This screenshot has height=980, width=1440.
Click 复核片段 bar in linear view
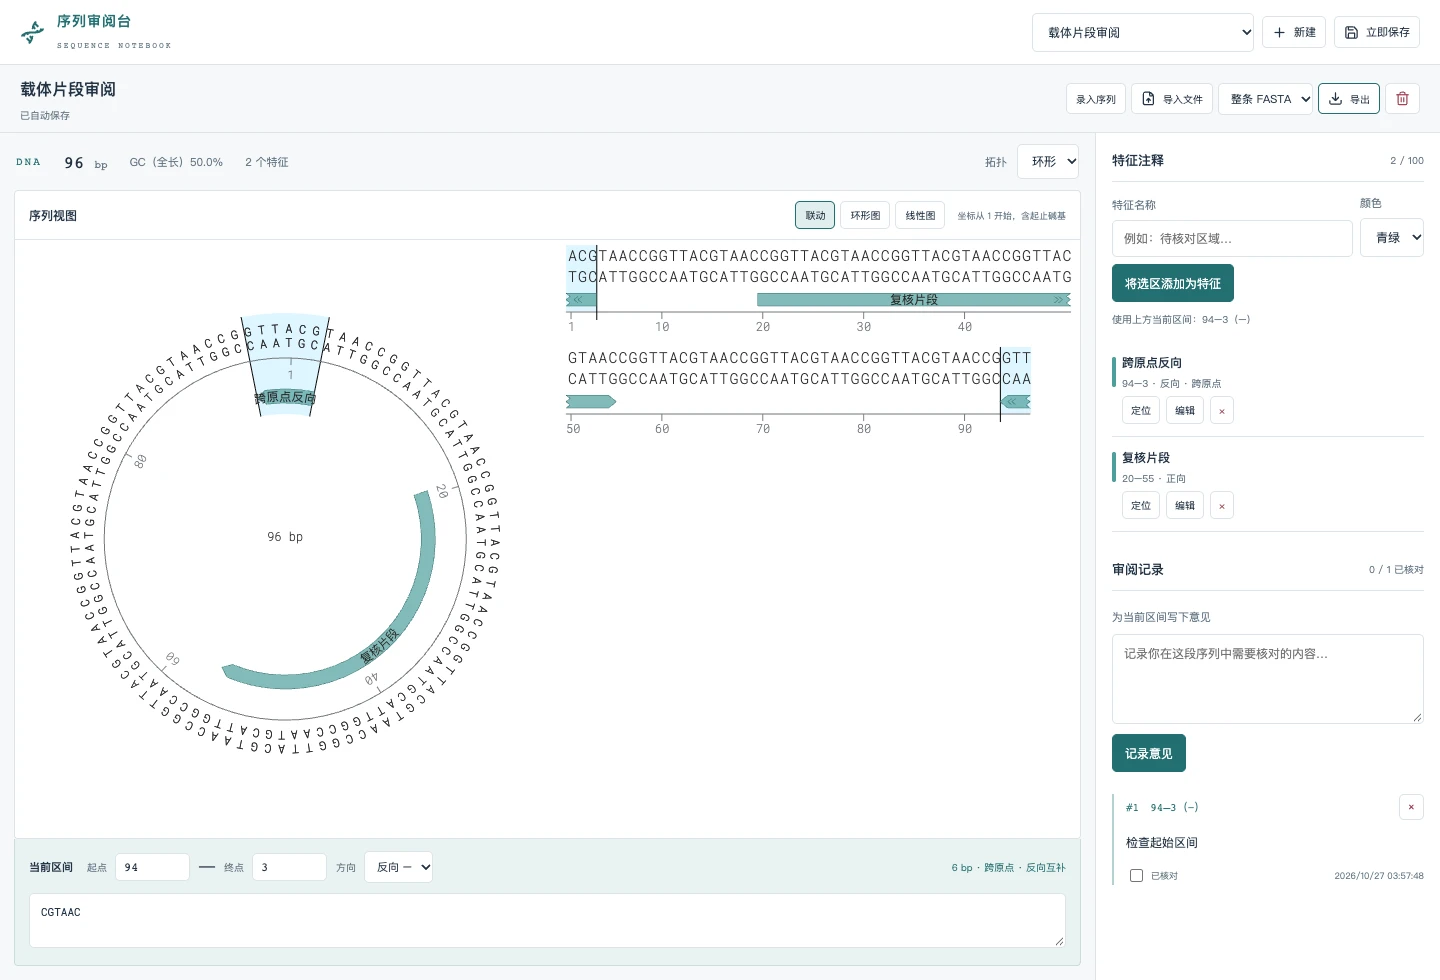[x=914, y=300]
